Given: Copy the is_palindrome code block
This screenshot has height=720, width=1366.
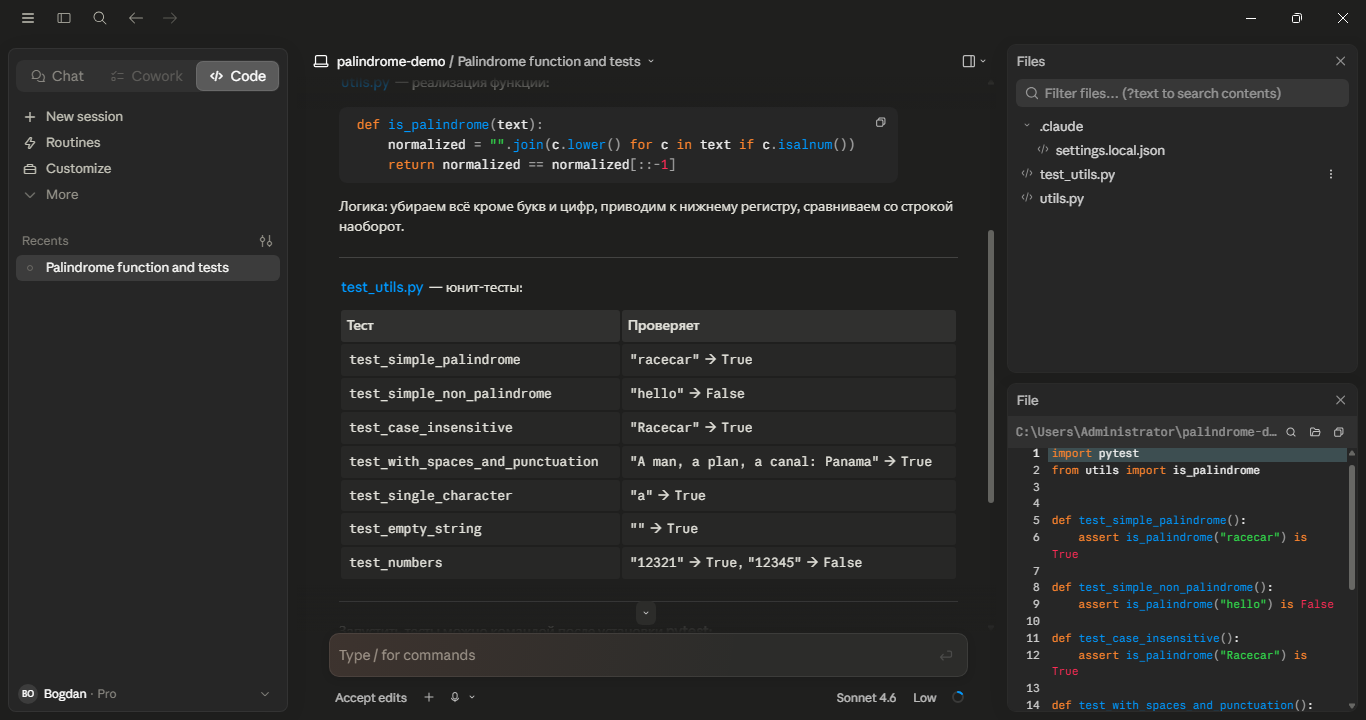Looking at the screenshot, I should click(880, 122).
